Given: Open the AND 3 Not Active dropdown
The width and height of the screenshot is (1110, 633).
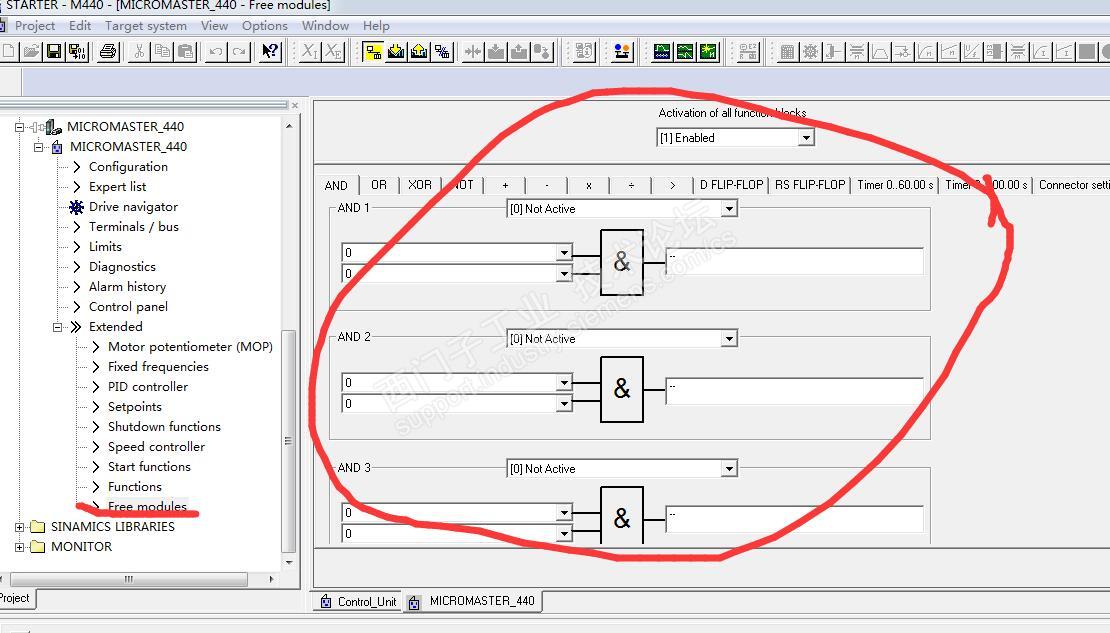Looking at the screenshot, I should coord(729,469).
